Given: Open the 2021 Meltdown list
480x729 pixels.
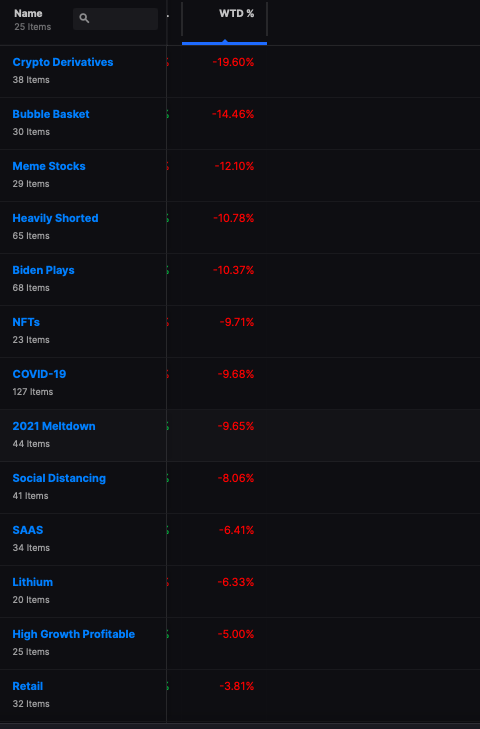Looking at the screenshot, I should click(53, 426).
